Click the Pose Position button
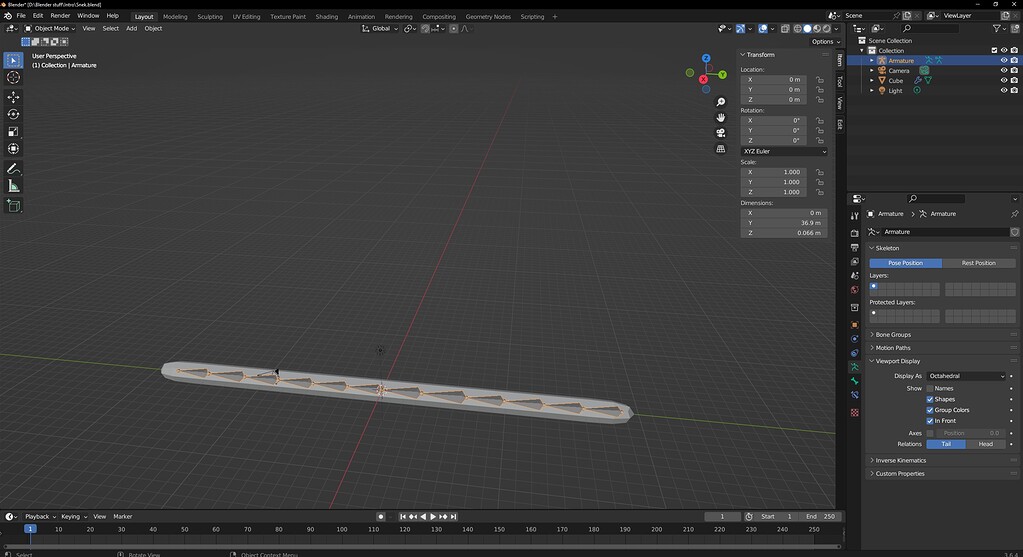Image resolution: width=1023 pixels, height=557 pixels. [x=906, y=263]
